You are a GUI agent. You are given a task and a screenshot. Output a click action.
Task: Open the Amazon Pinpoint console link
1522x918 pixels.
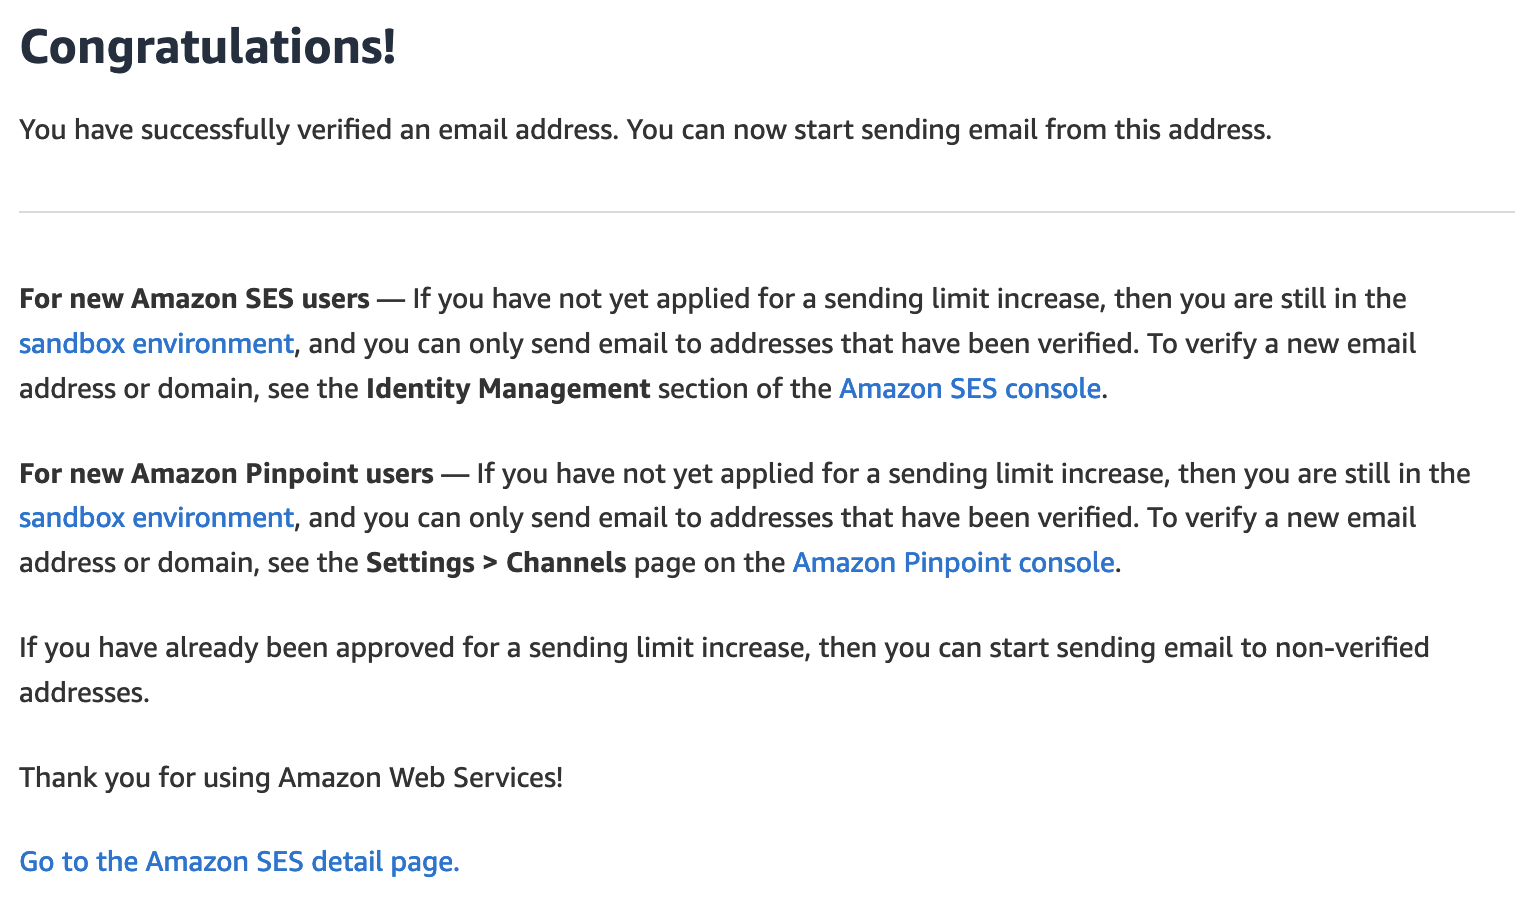click(953, 562)
